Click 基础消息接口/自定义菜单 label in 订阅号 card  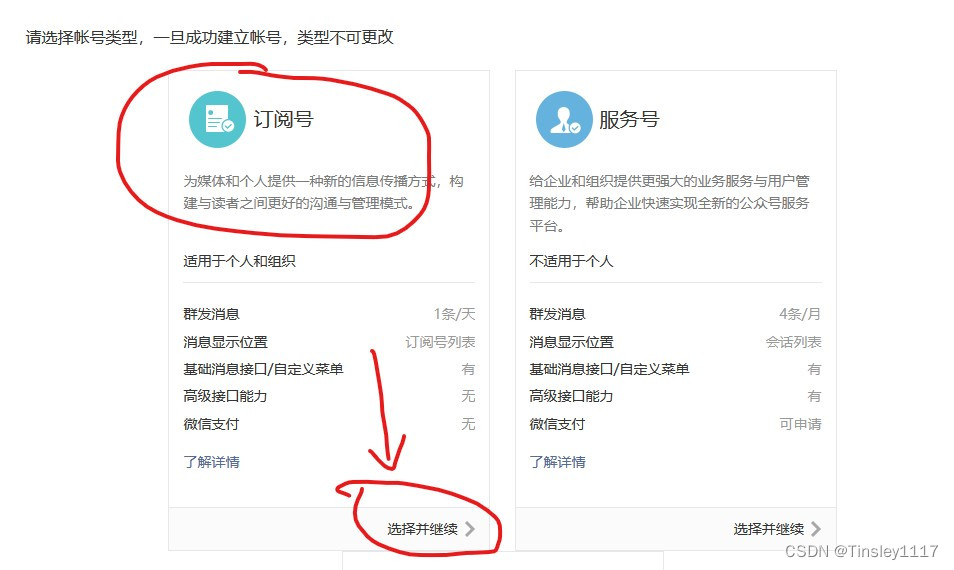click(263, 369)
